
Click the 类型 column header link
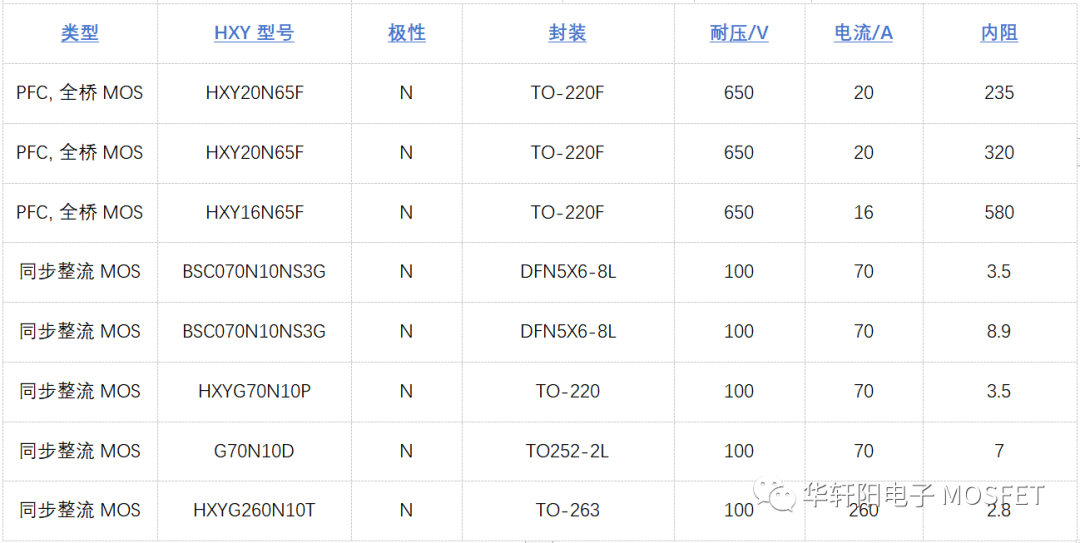click(x=80, y=33)
